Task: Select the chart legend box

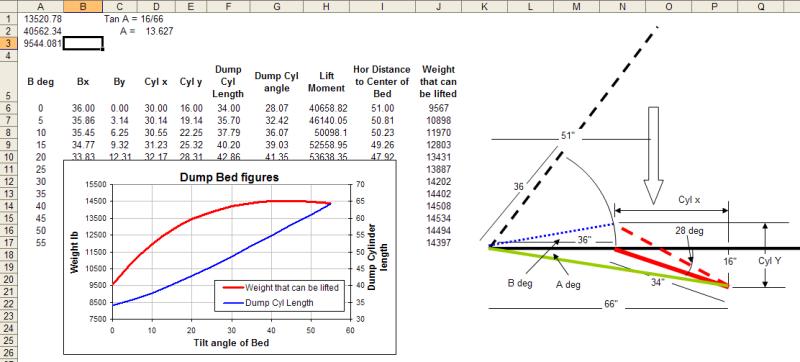Action: click(278, 295)
